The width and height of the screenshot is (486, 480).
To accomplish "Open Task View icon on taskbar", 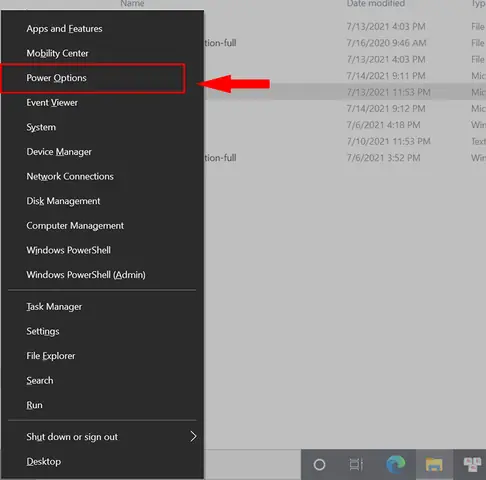I will click(x=356, y=464).
